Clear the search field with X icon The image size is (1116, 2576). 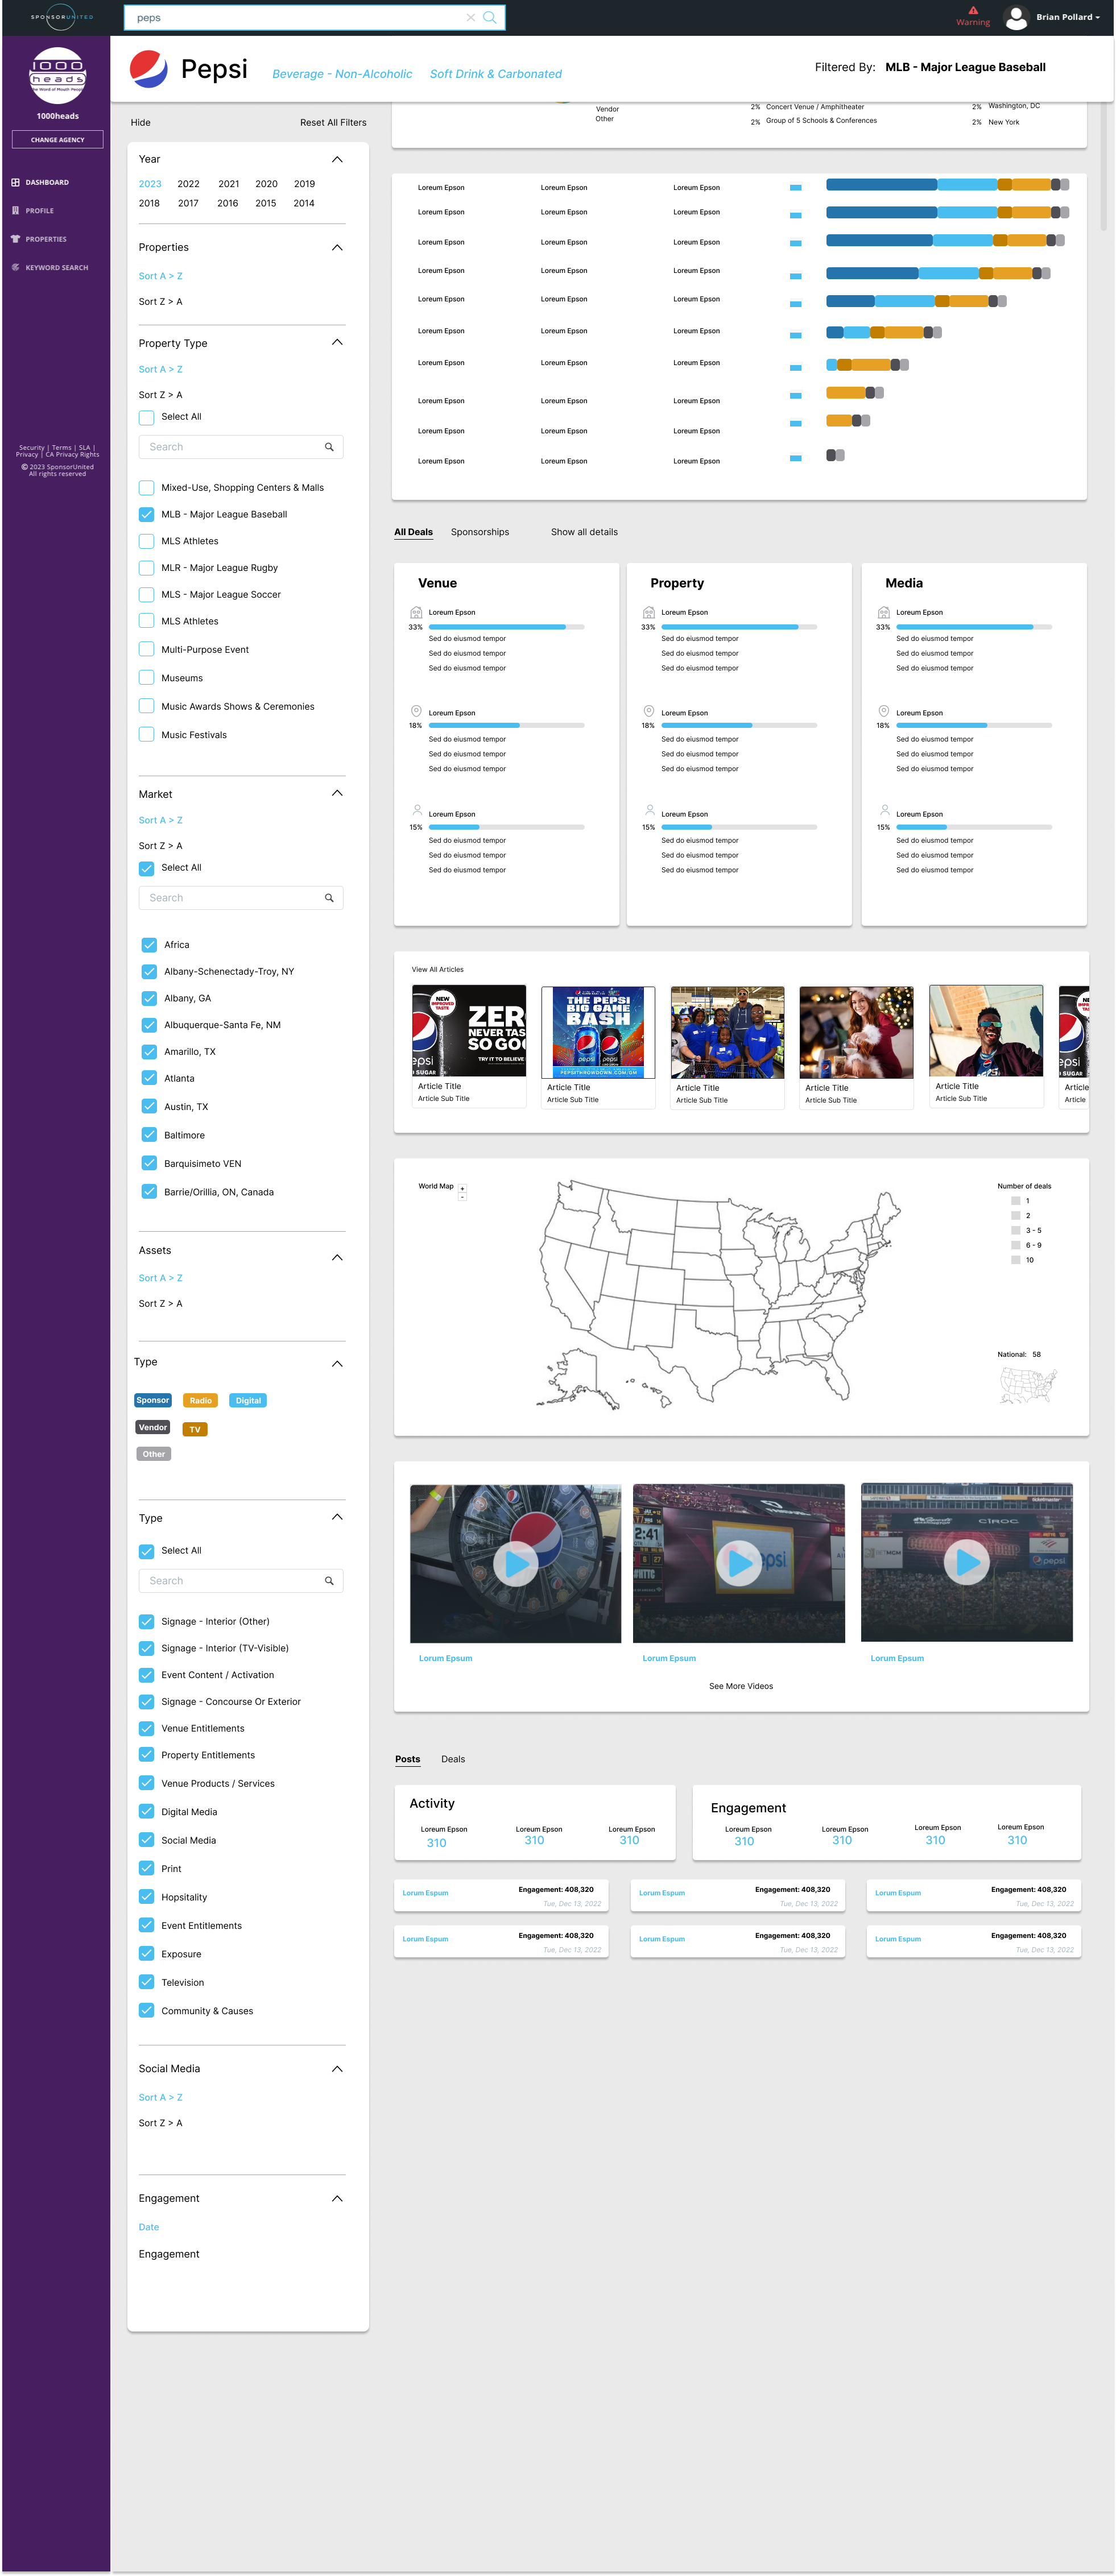471,17
